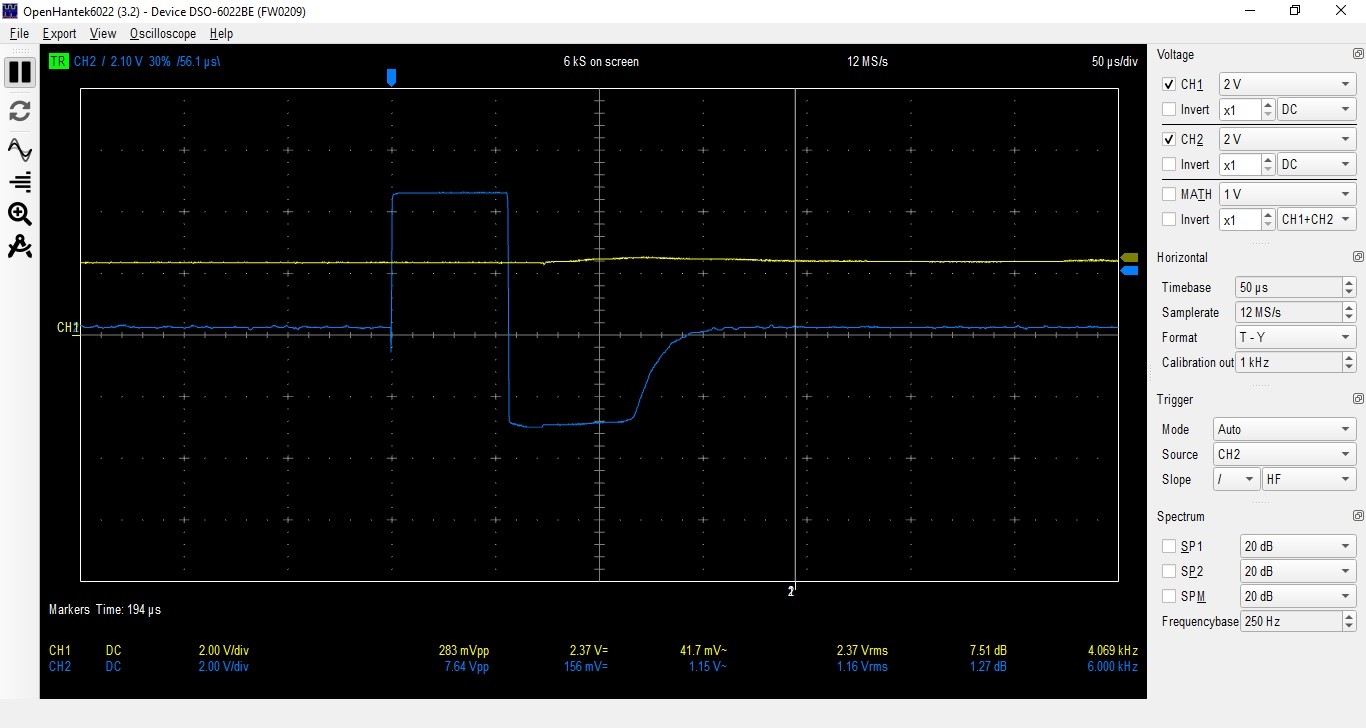Open SP2 20 dB magnitude dropdown
Image resolution: width=1366 pixels, height=728 pixels.
pos(1298,572)
